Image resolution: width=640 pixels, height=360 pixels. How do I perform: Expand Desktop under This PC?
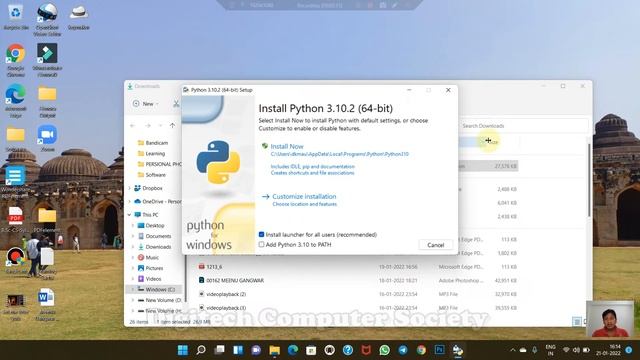click(133, 225)
